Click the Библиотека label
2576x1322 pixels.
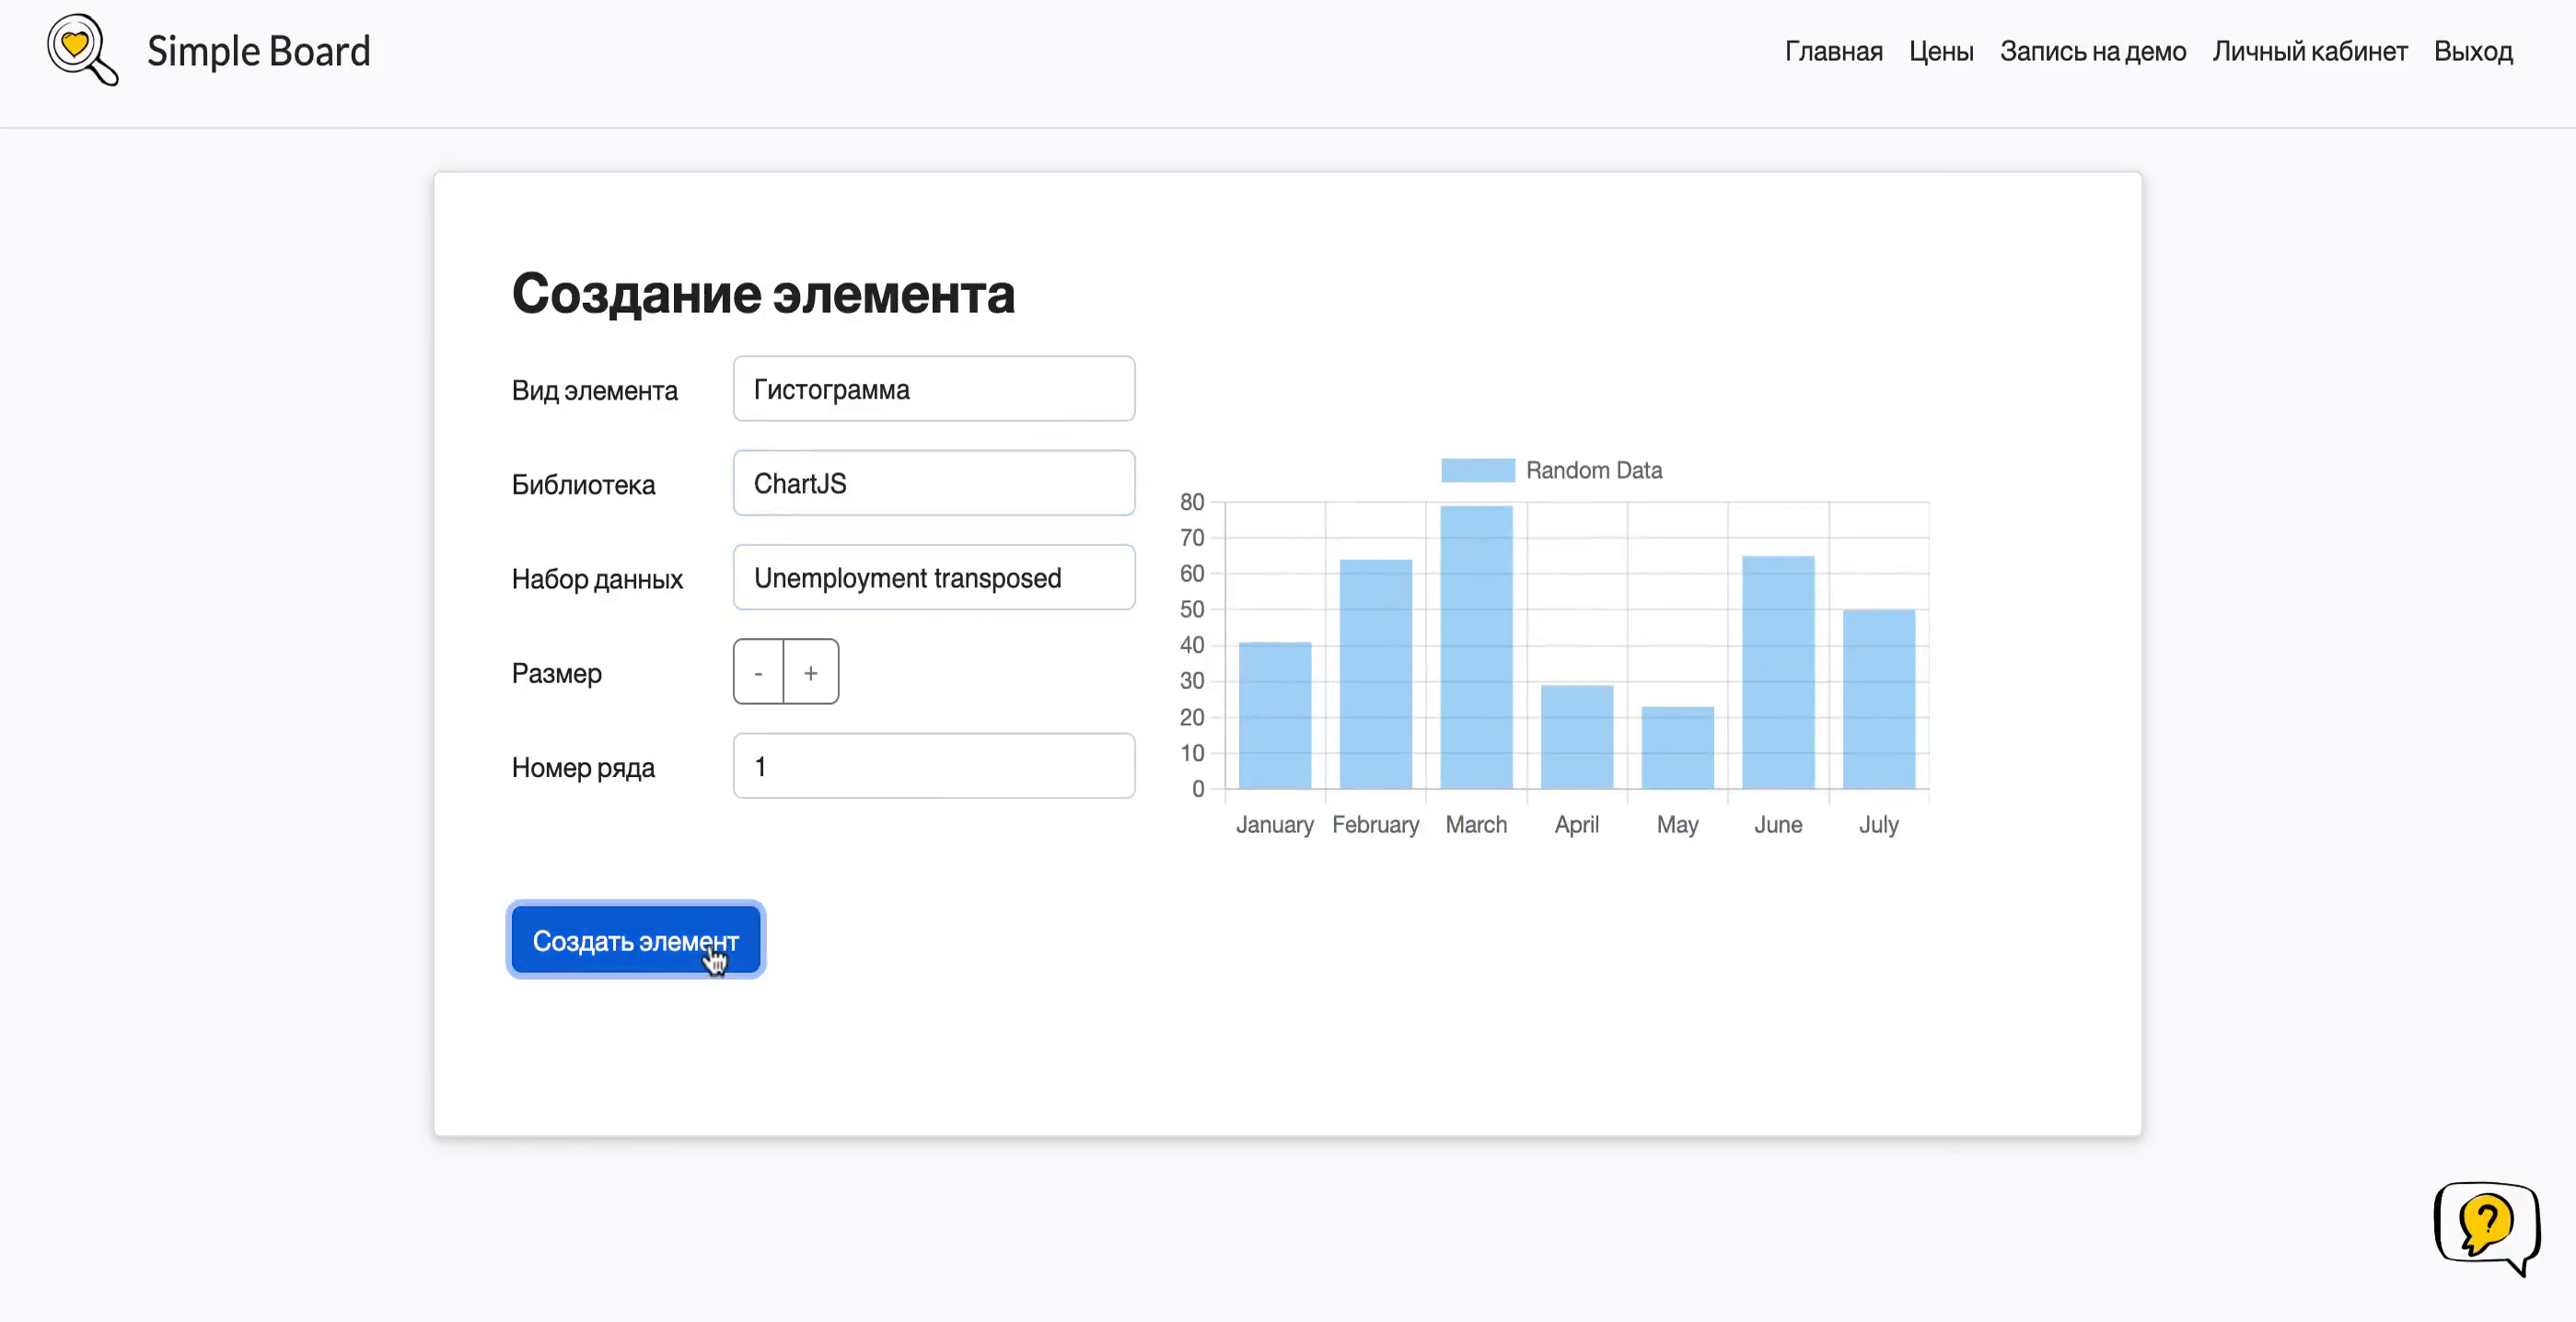583,485
